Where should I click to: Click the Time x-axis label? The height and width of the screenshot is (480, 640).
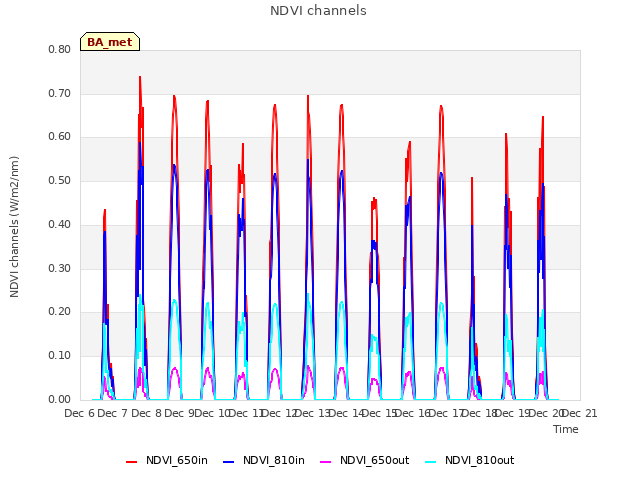pyautogui.click(x=566, y=429)
